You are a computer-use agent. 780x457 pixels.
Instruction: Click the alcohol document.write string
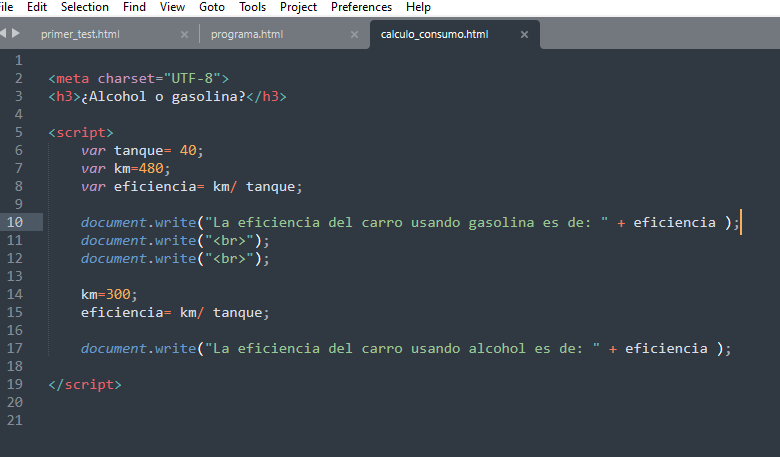[402, 349]
